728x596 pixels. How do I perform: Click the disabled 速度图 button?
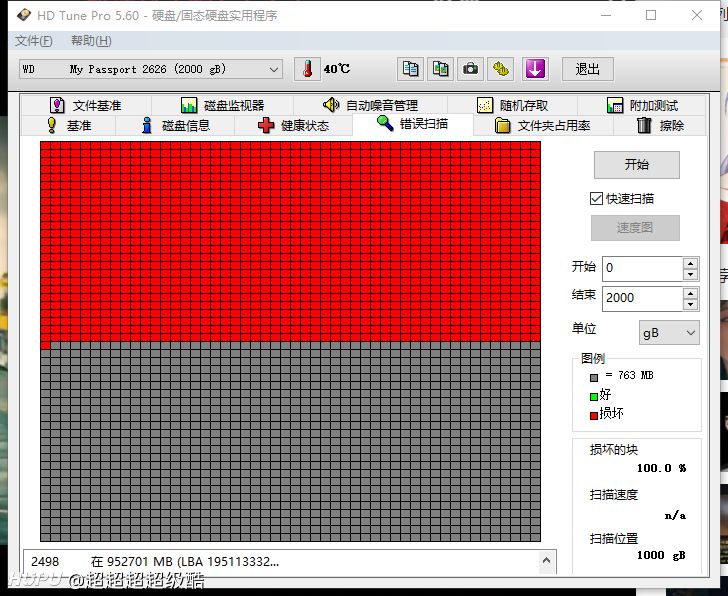(x=635, y=227)
